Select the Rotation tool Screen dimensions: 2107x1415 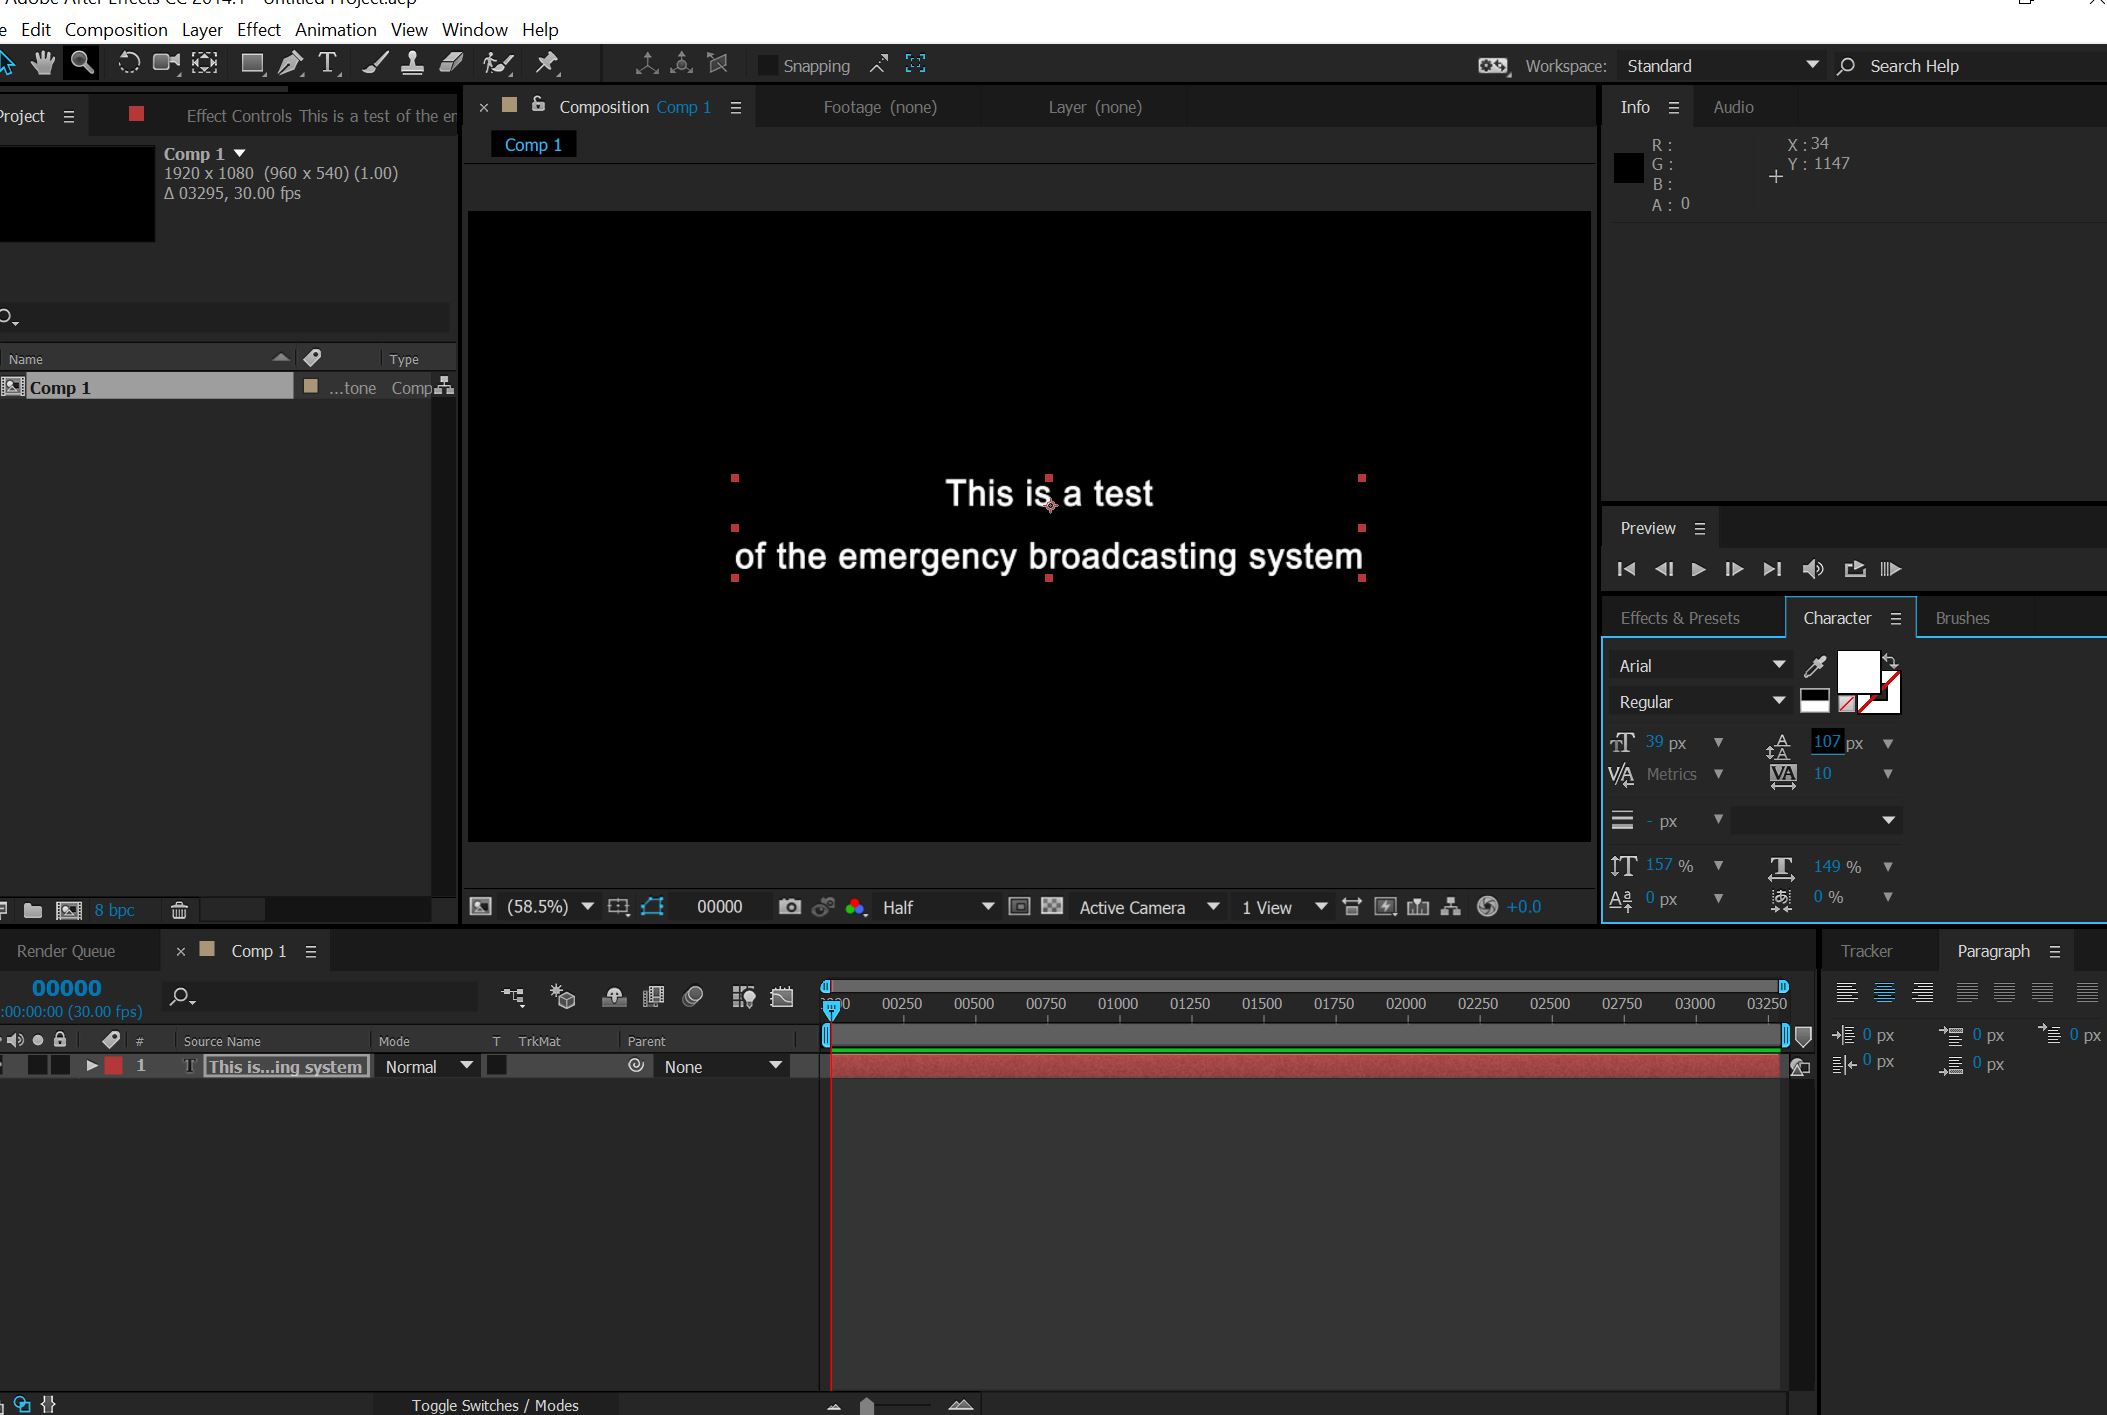tap(128, 64)
